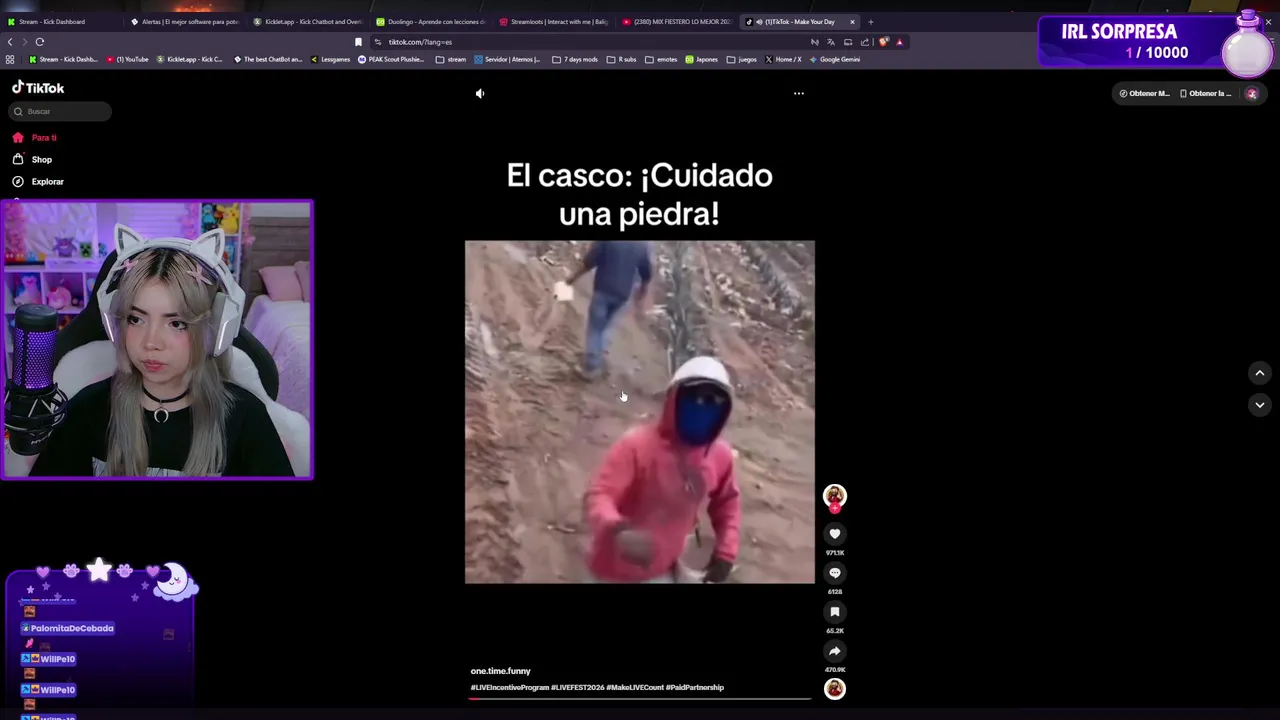Open the '7 days mods' bookmarks folder

tap(575, 59)
